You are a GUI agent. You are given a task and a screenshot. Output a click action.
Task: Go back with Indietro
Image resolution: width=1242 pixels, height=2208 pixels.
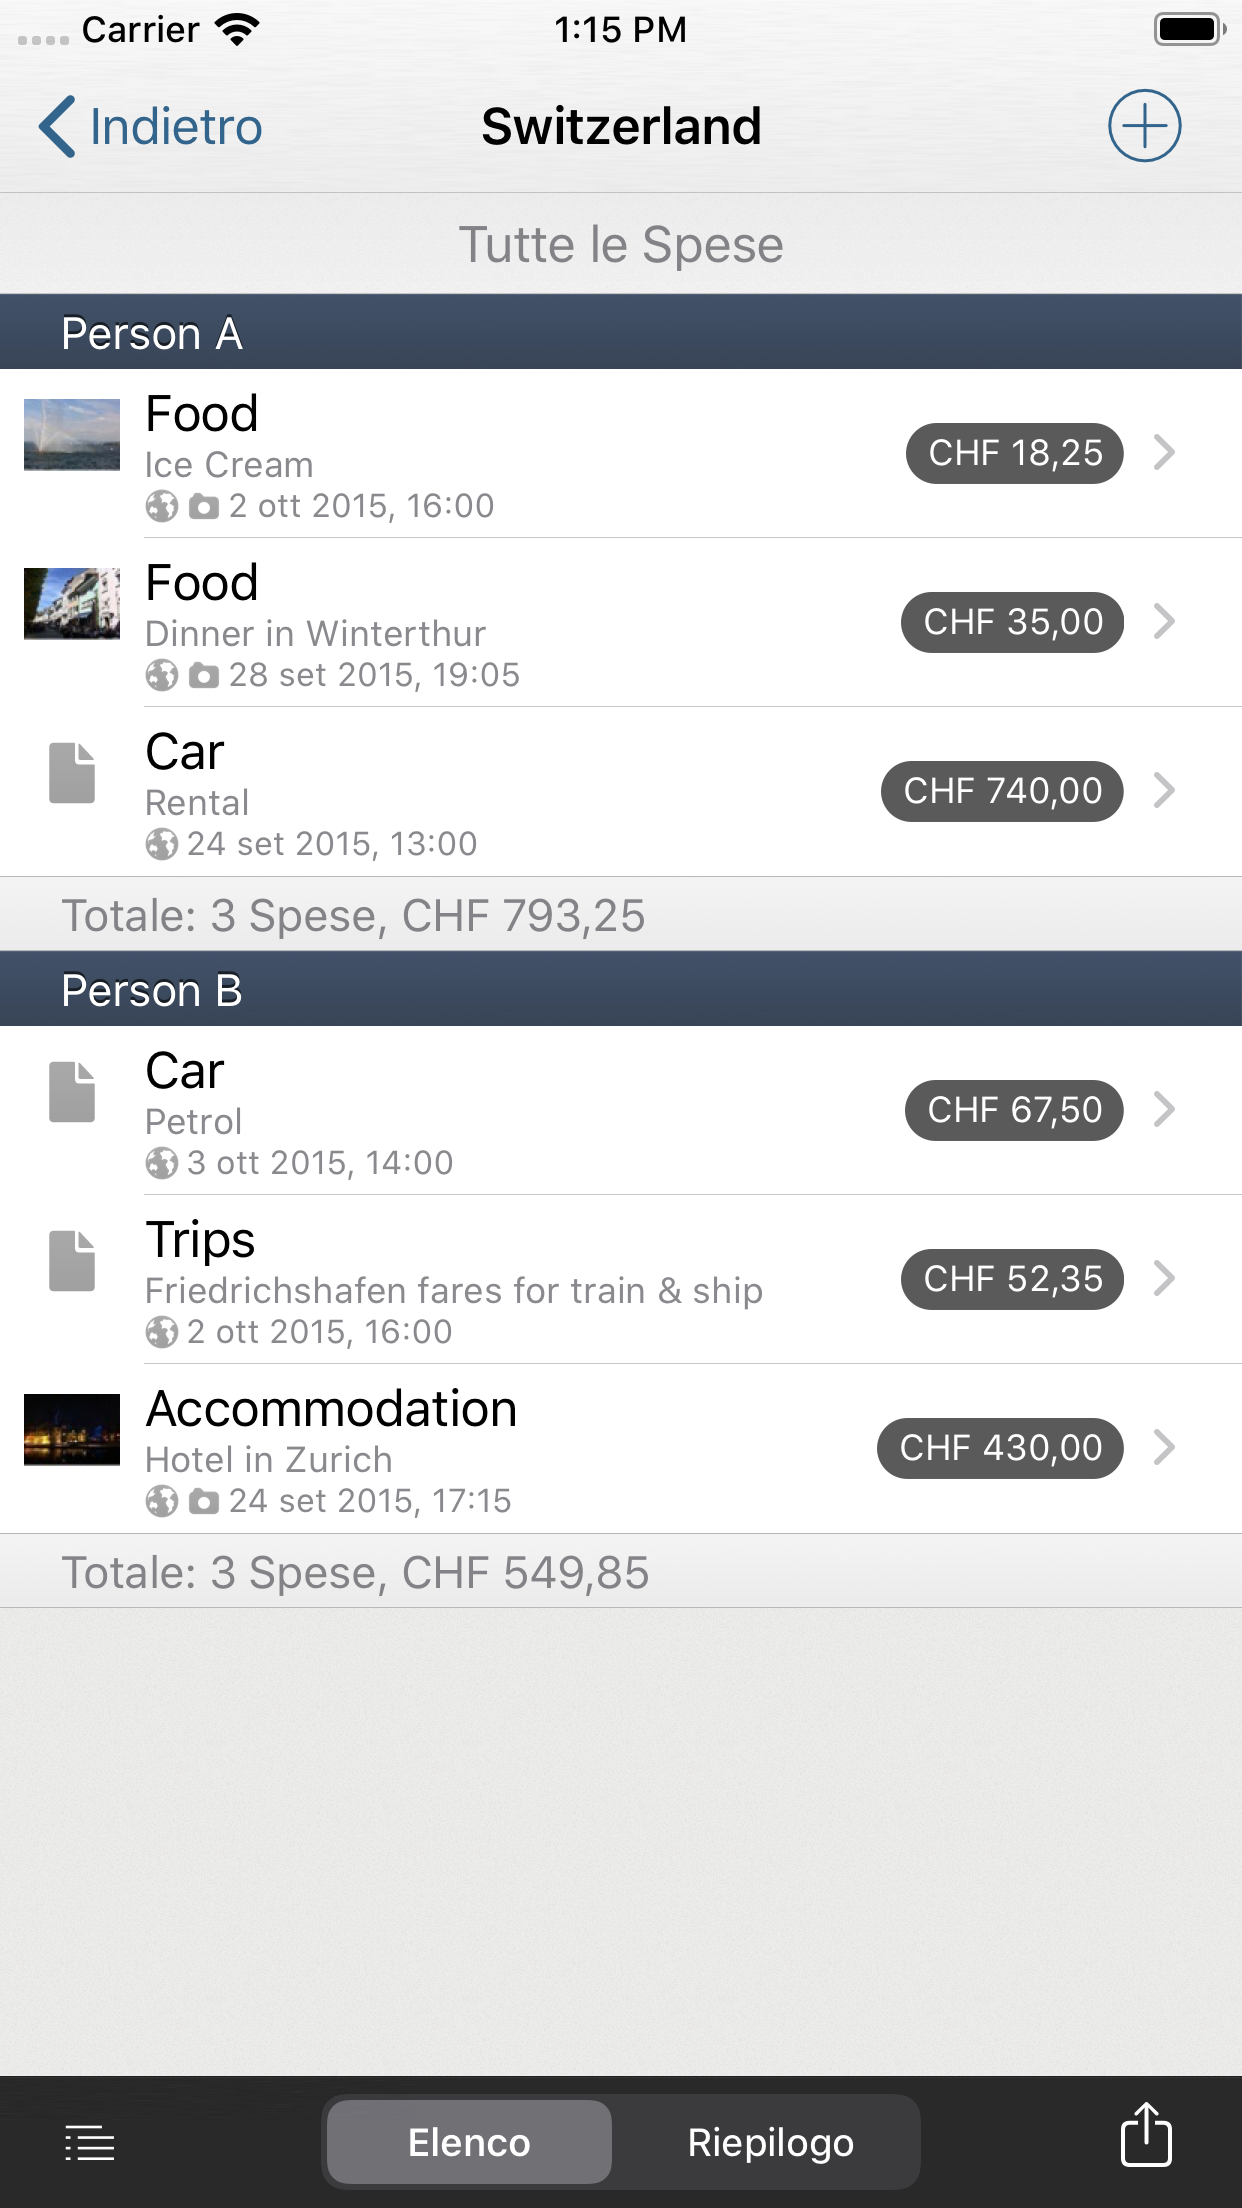[152, 127]
